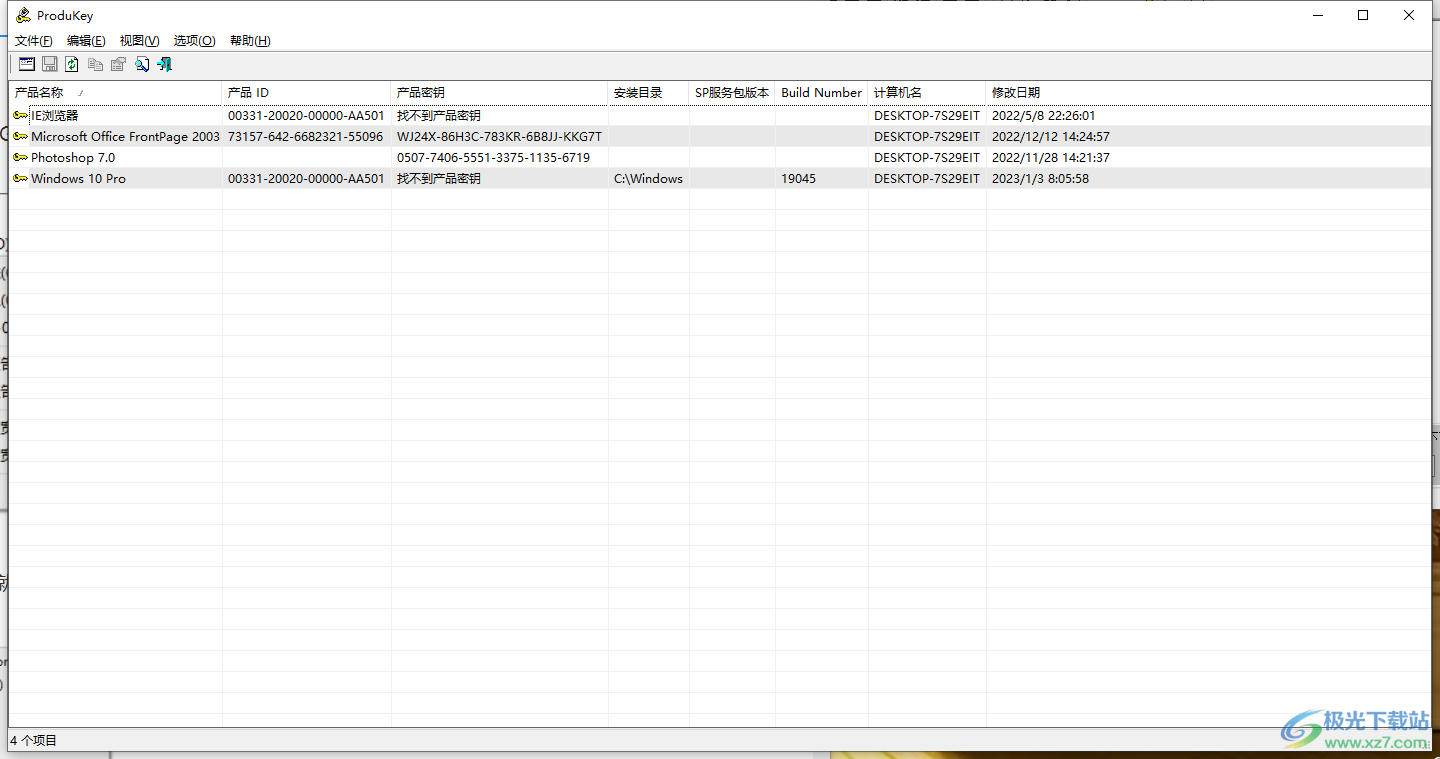Viewport: 1440px width, 759px height.
Task: Click DESKTOP-7S29EIT in the Photoshop 7.0 row
Action: coord(927,157)
